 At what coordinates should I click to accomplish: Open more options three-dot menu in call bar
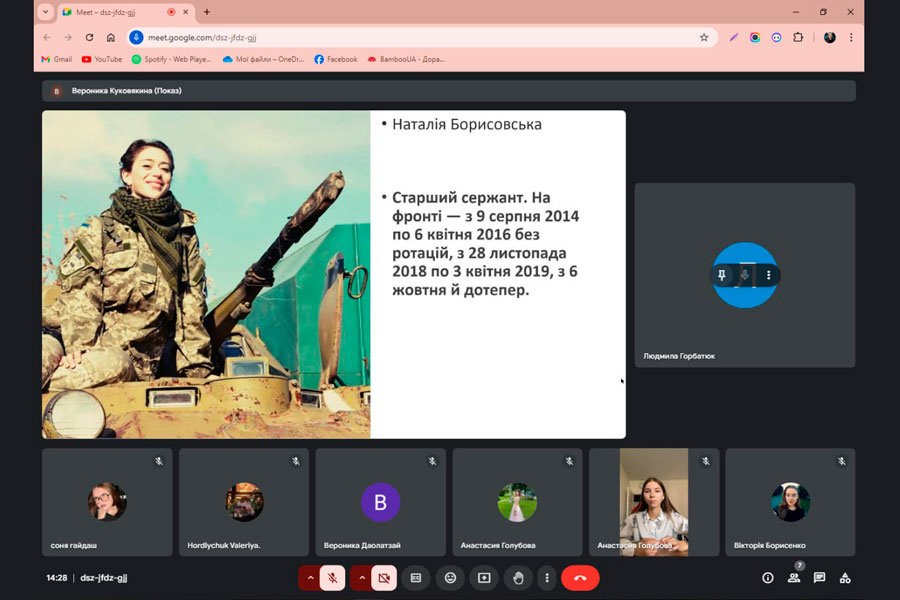click(x=546, y=578)
